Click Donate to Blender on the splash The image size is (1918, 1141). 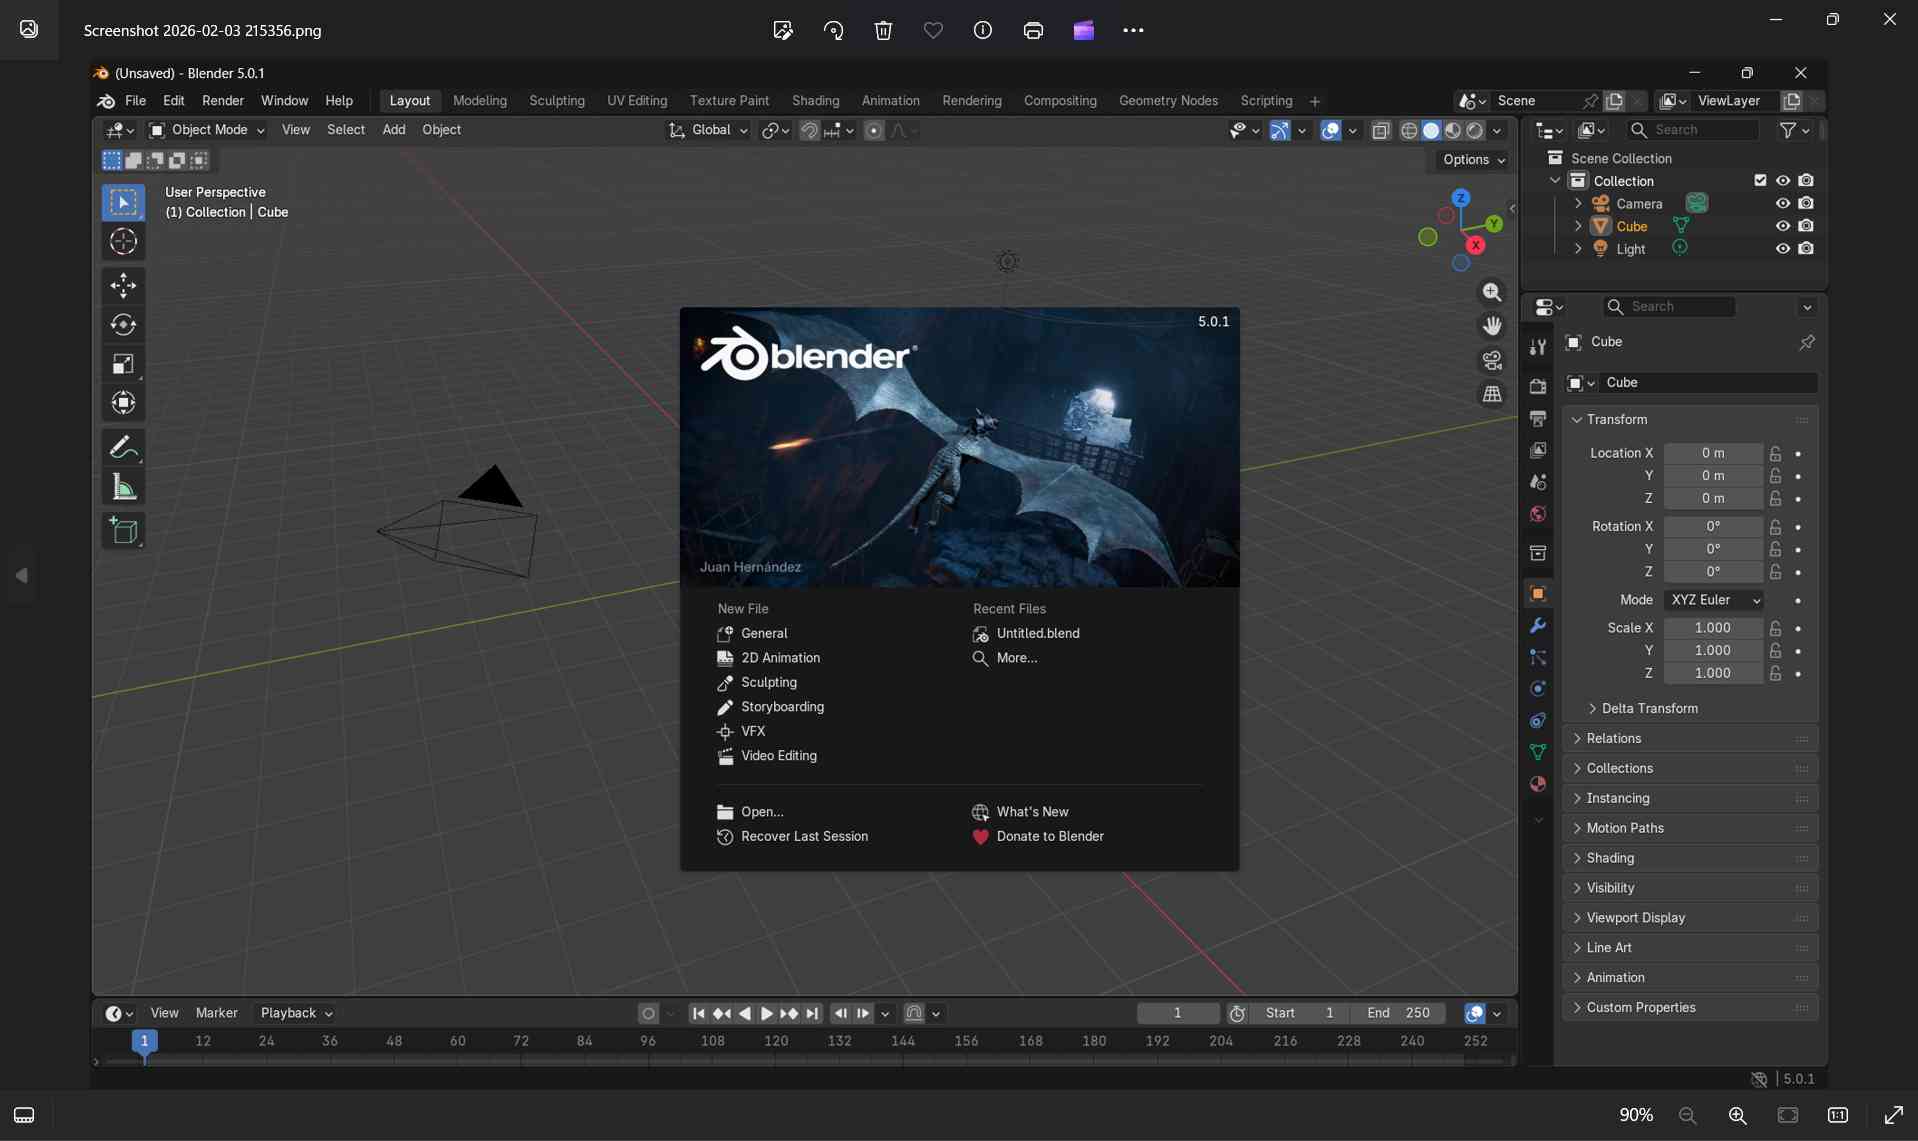1051,837
